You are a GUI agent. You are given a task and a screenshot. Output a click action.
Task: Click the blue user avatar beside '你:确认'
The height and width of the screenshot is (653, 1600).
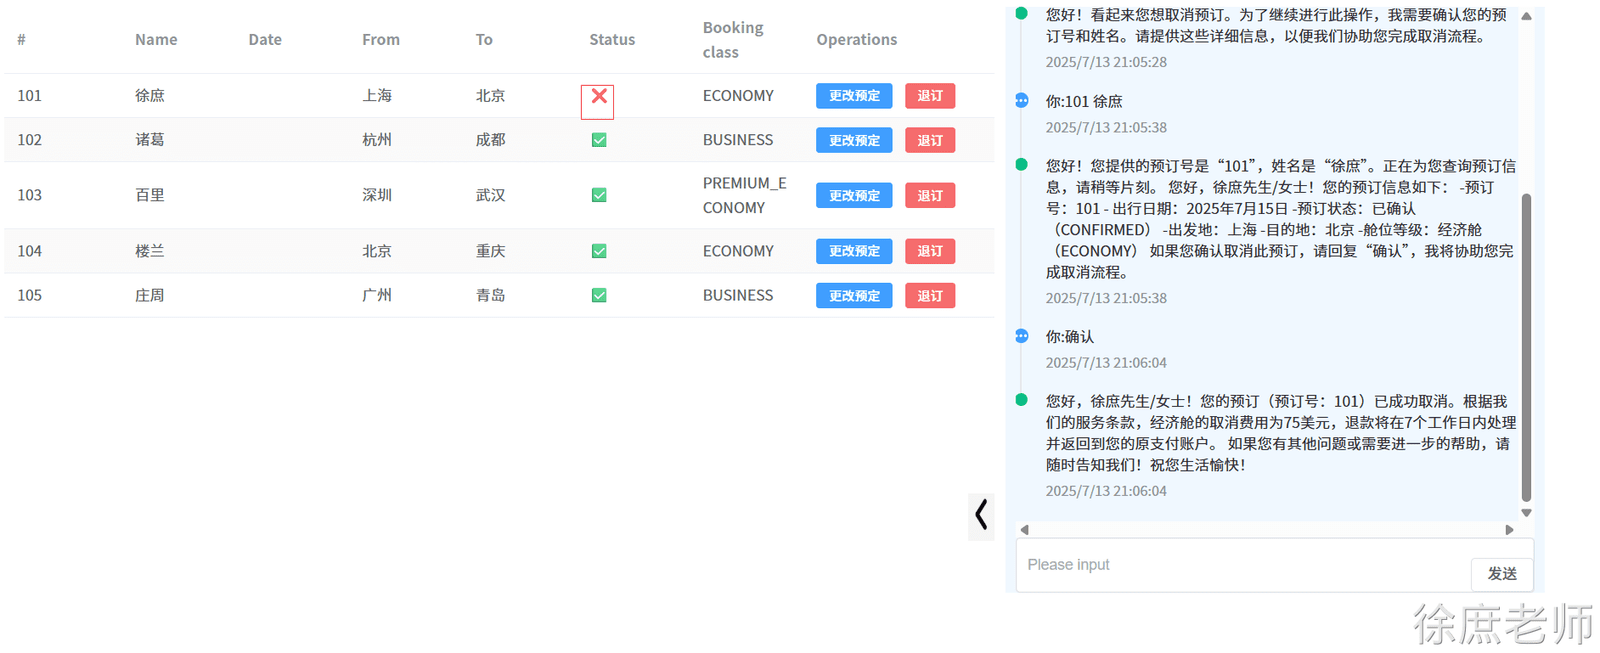pos(1022,336)
